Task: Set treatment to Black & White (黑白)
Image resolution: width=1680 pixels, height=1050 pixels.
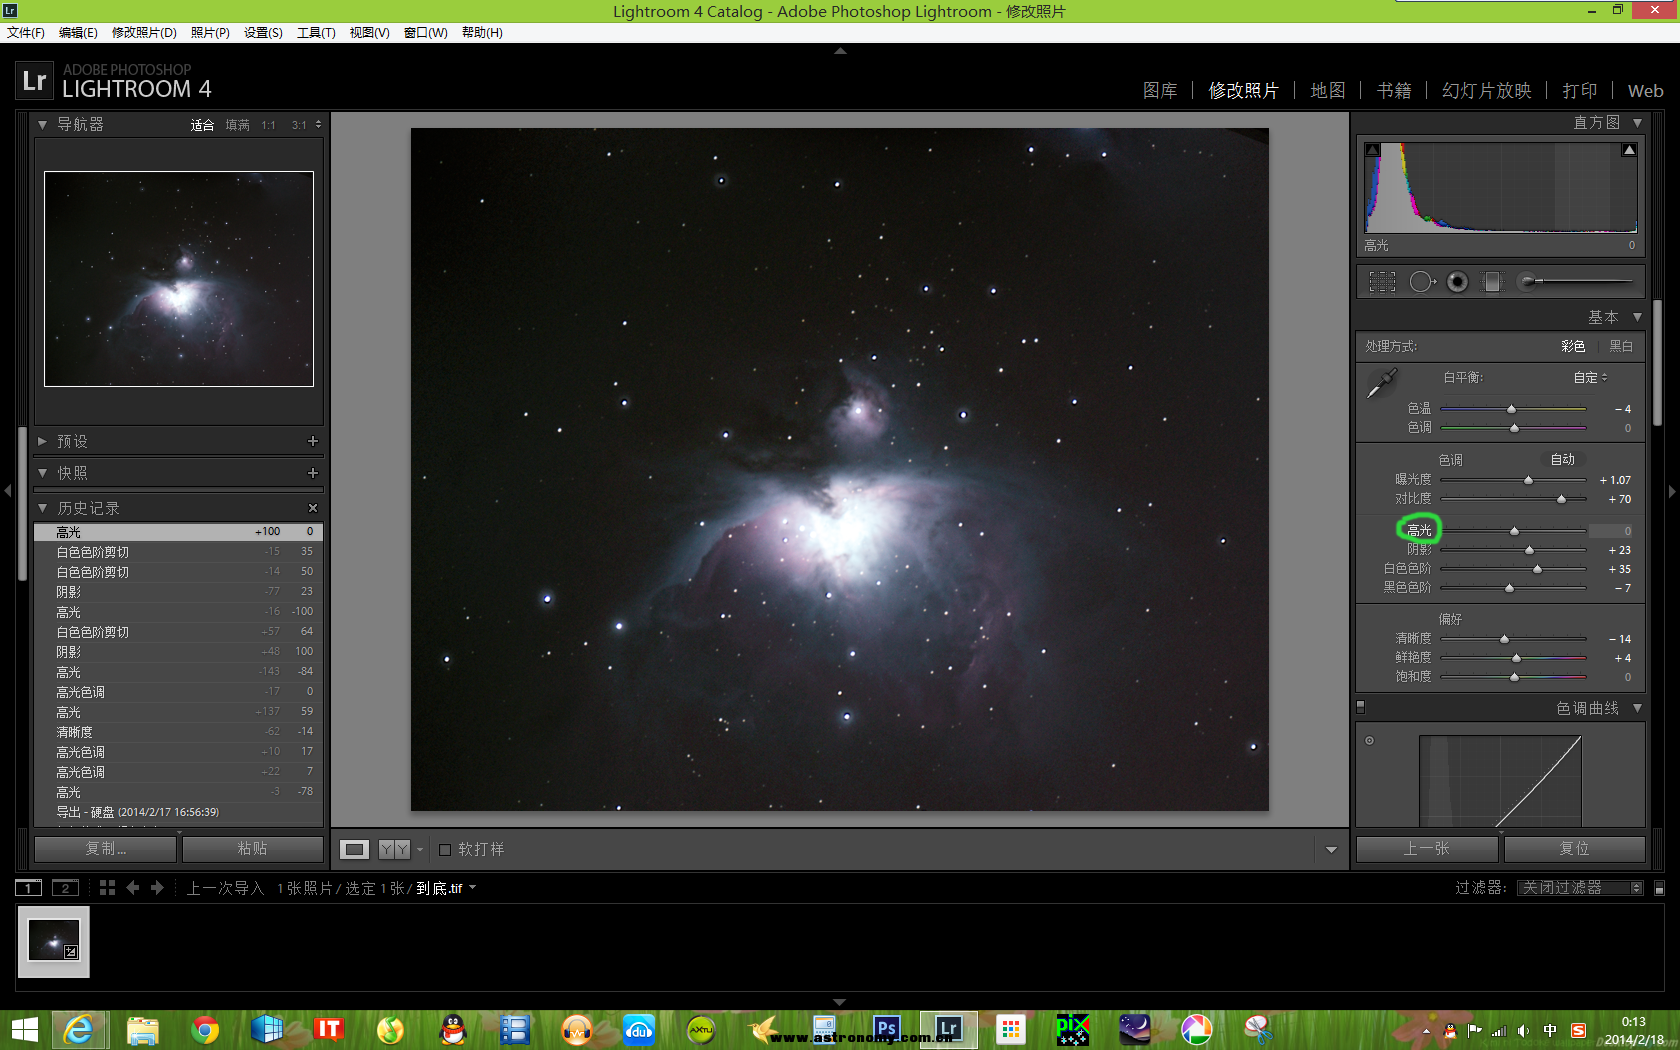Action: pyautogui.click(x=1621, y=346)
